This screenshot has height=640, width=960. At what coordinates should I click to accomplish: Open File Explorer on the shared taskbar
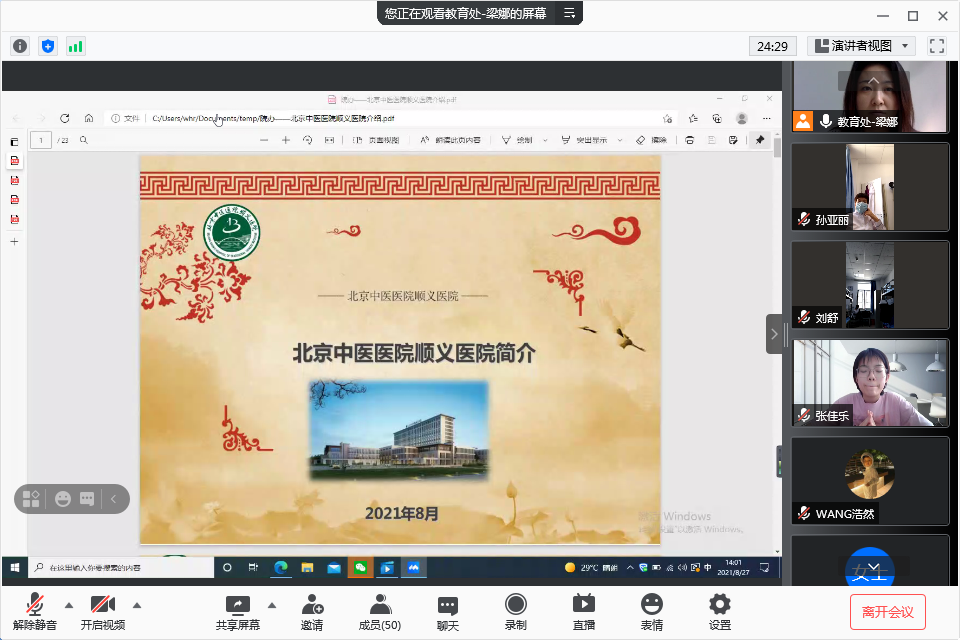click(307, 568)
